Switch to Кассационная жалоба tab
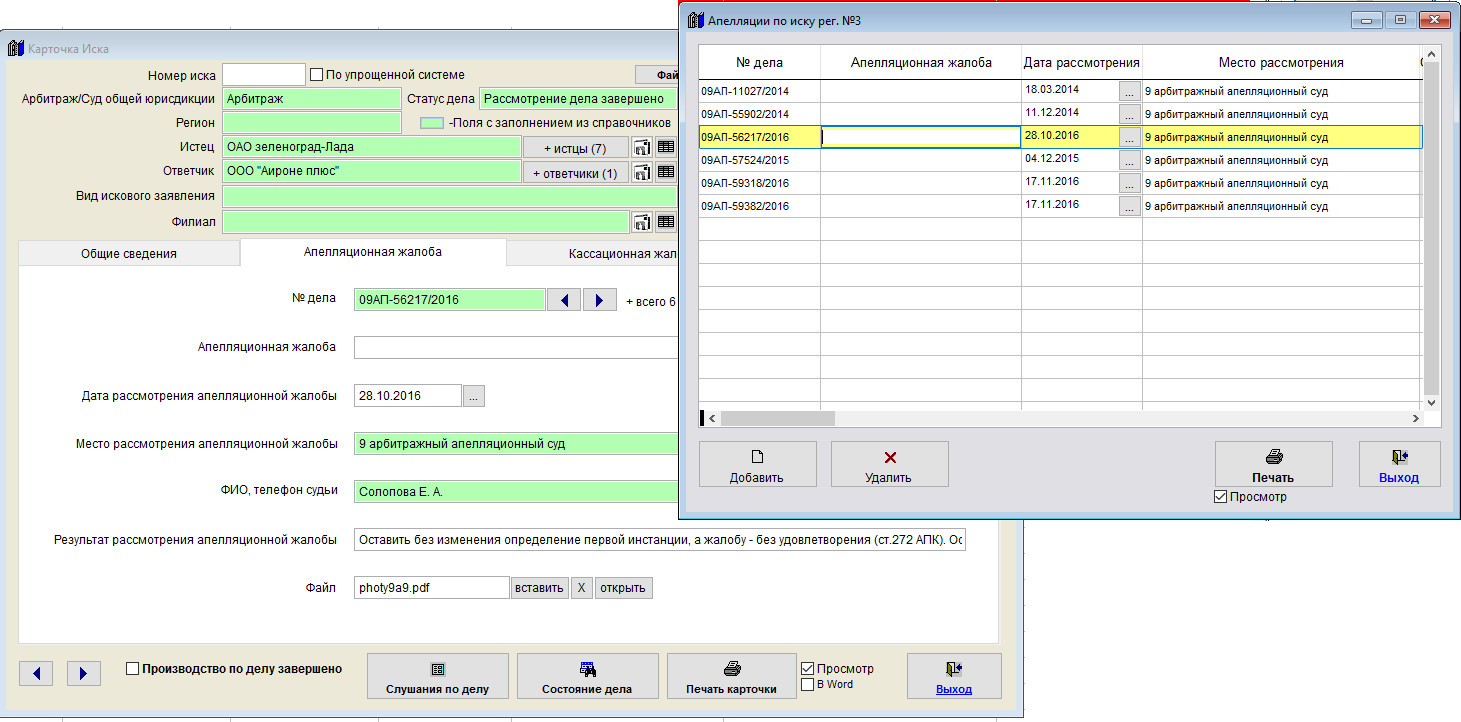 [600, 254]
